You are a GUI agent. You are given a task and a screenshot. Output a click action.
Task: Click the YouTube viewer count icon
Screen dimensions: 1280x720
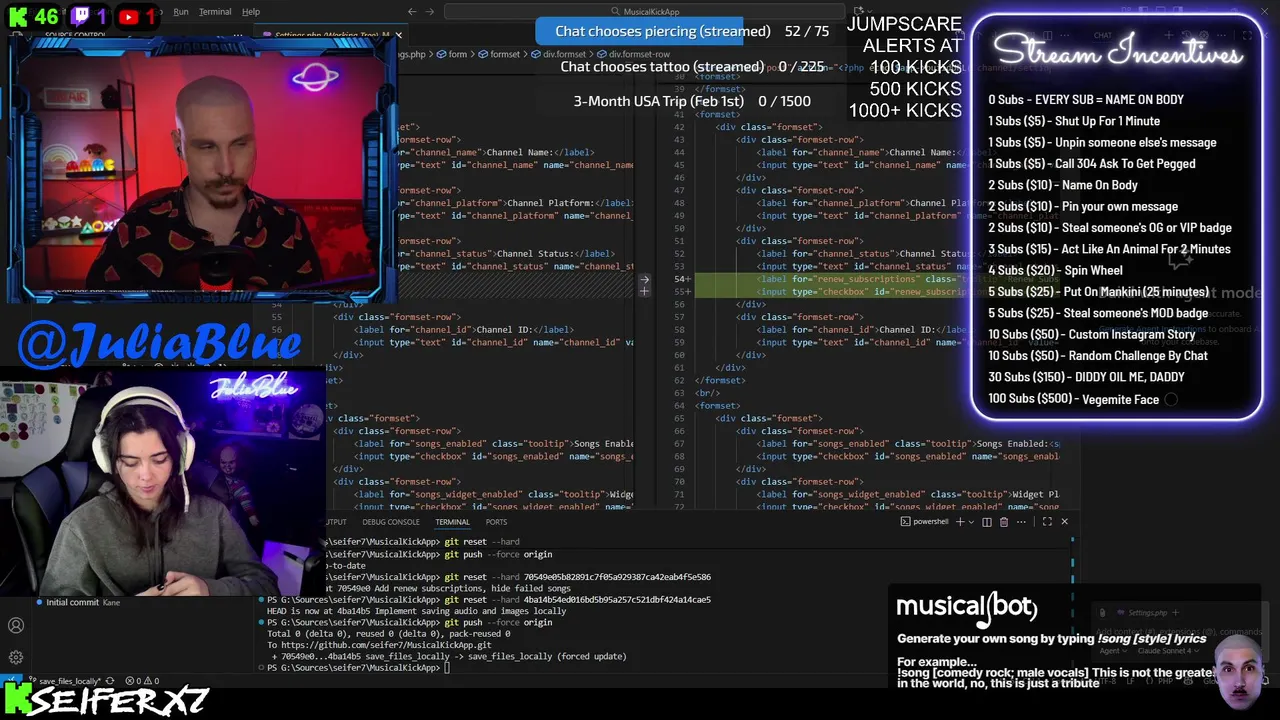pos(137,17)
